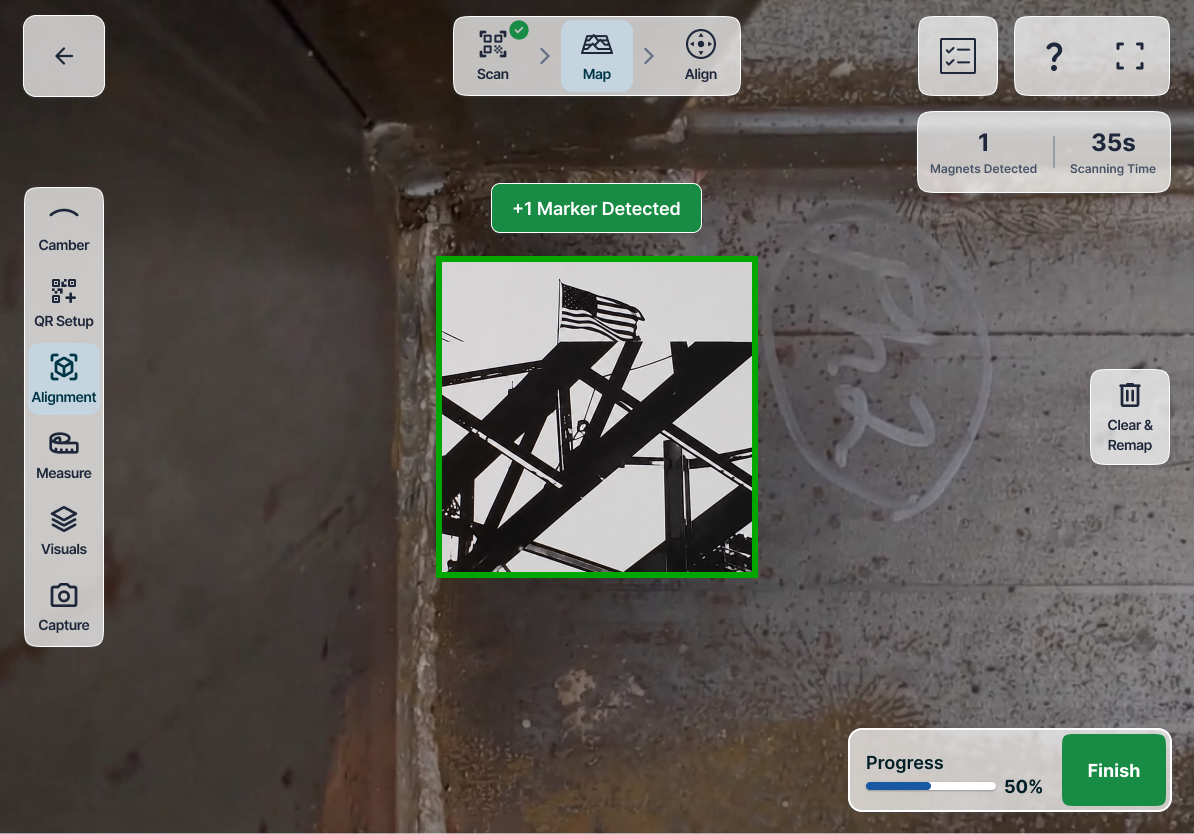The height and width of the screenshot is (834, 1194).
Task: Click the green check badge on Scan
Action: coord(519,30)
